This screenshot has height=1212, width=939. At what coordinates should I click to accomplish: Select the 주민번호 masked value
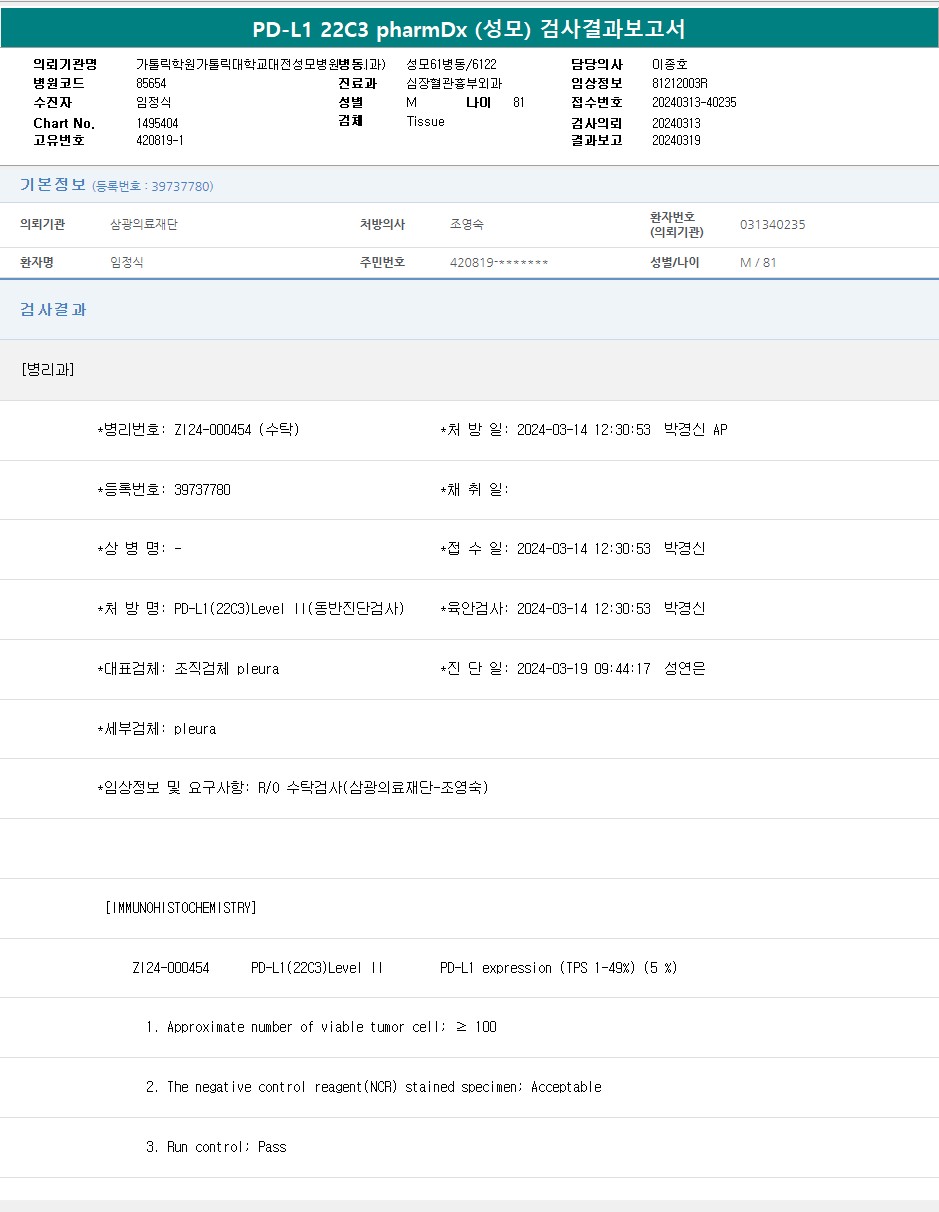tap(499, 263)
